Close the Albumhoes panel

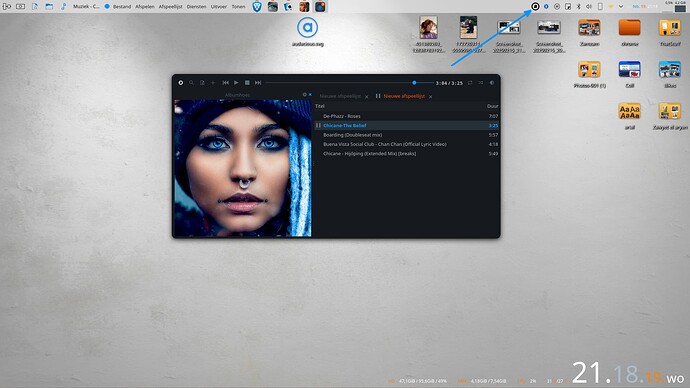tap(310, 95)
